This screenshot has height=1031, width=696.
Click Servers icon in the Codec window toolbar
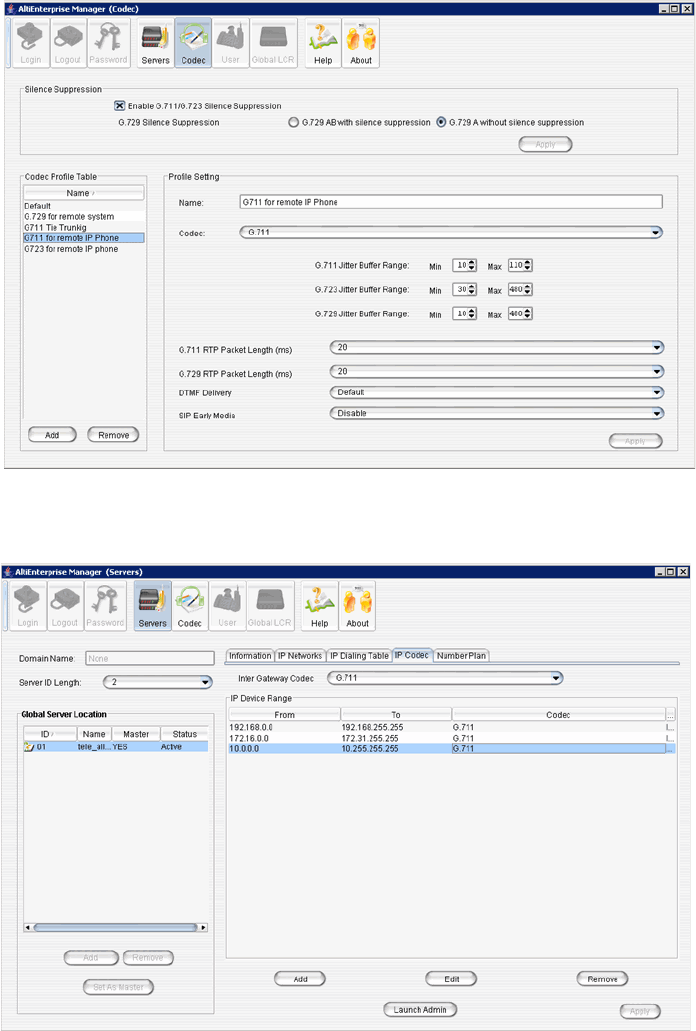(154, 43)
